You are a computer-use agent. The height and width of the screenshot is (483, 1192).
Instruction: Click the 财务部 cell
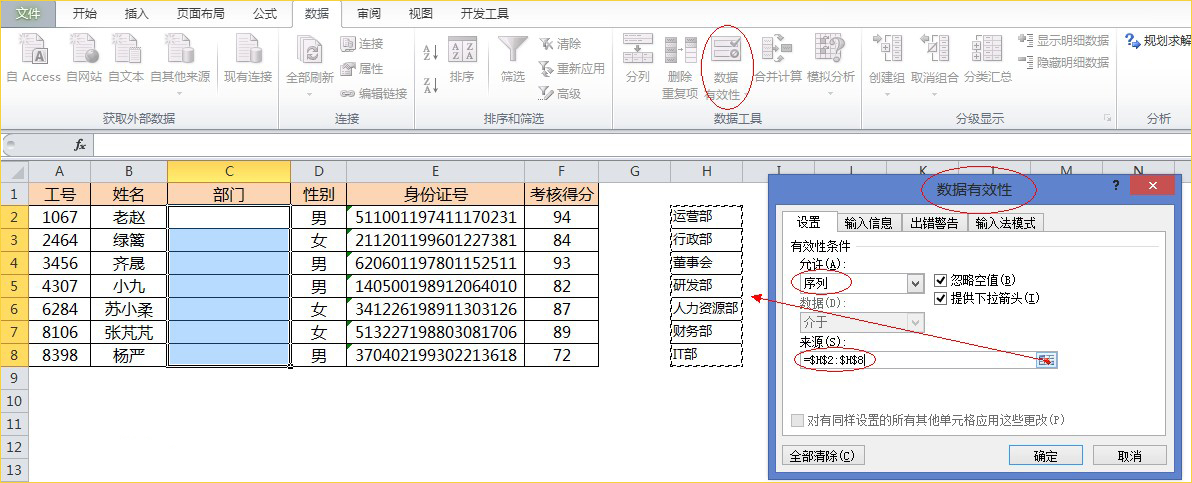(707, 332)
